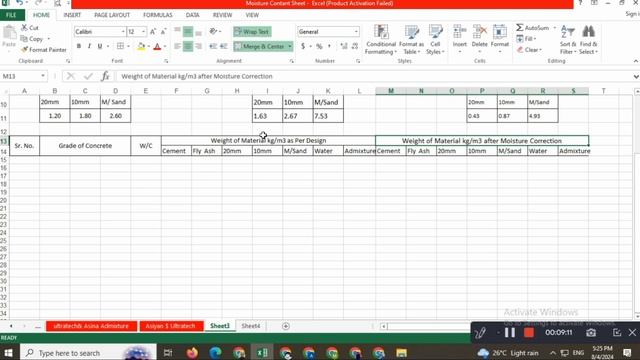Click the Windows Start button
The width and height of the screenshot is (640, 360).
click(8, 353)
